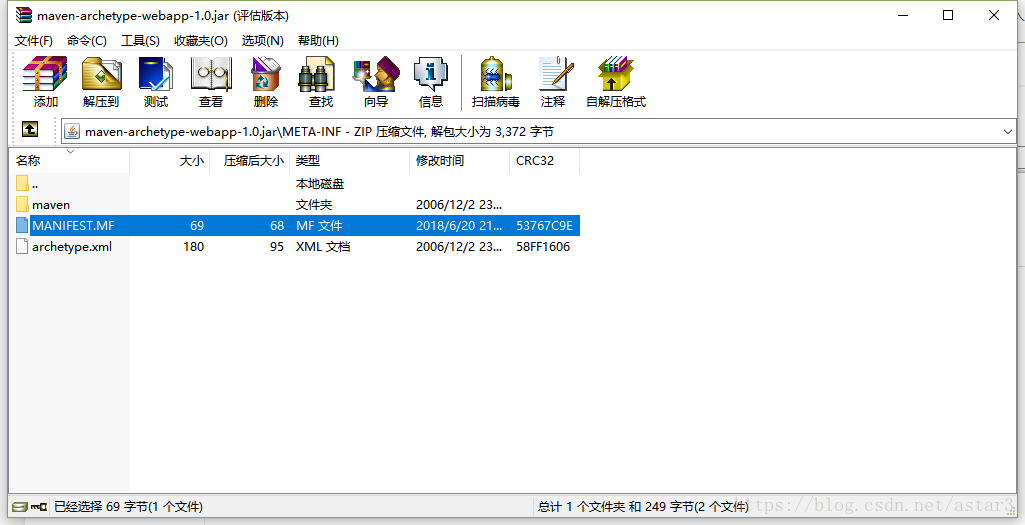
Task: Click the 53767C9E CRC value
Action: (x=545, y=226)
